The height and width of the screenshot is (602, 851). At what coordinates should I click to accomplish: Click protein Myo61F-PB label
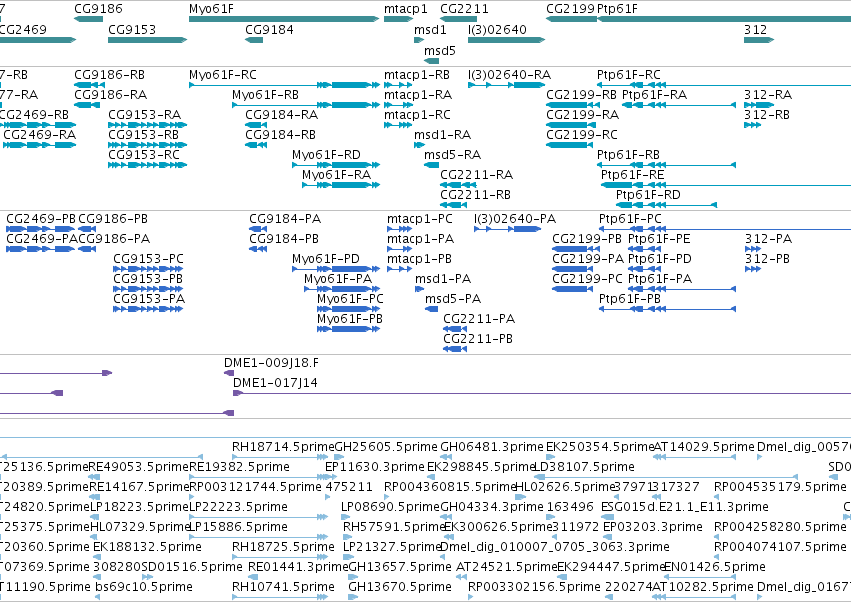(350, 318)
